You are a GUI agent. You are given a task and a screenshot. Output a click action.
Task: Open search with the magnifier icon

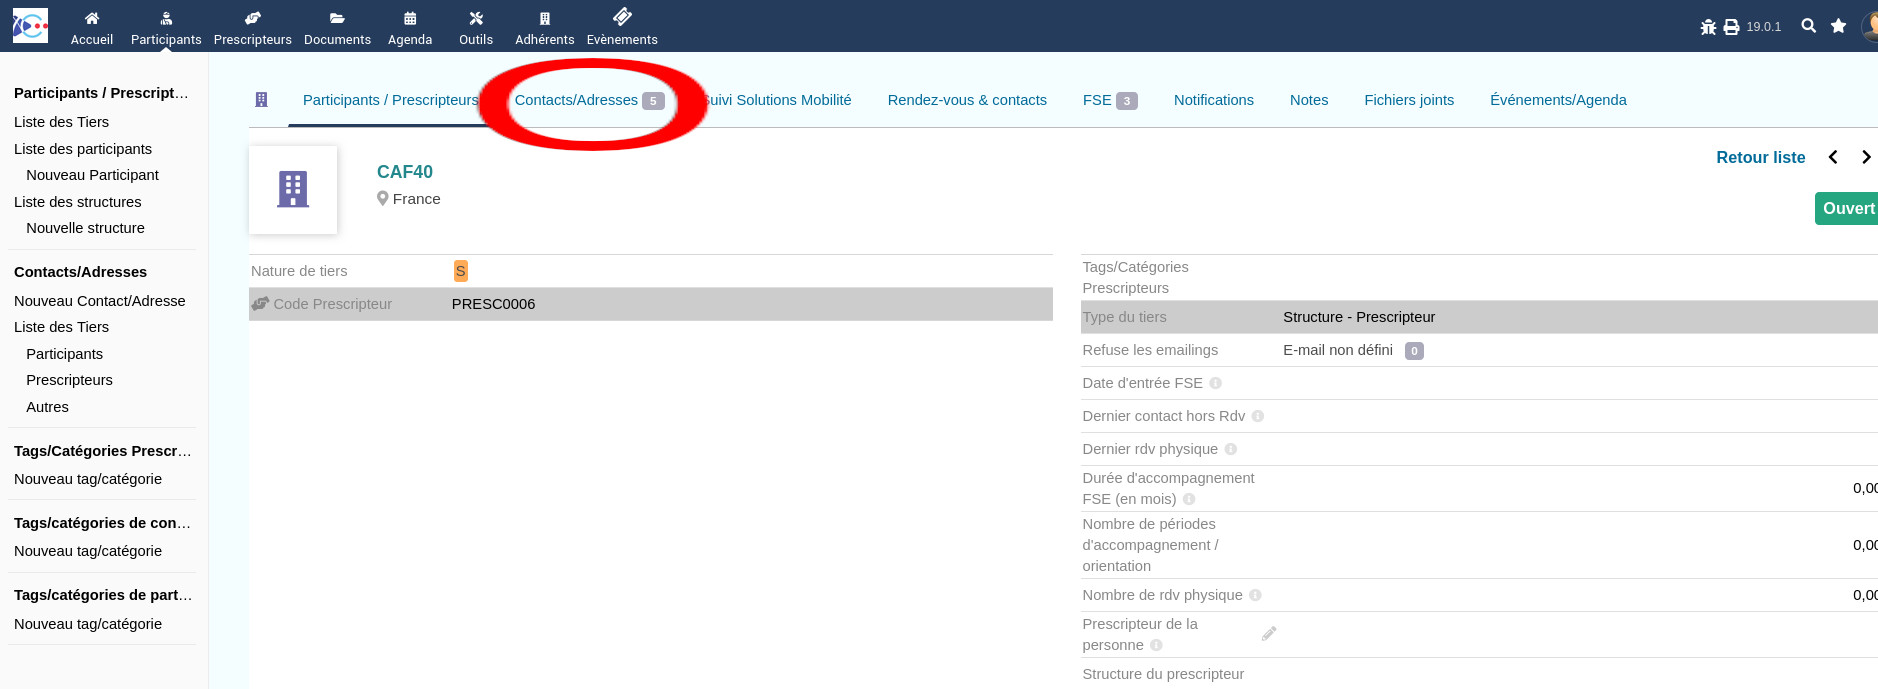click(x=1808, y=26)
